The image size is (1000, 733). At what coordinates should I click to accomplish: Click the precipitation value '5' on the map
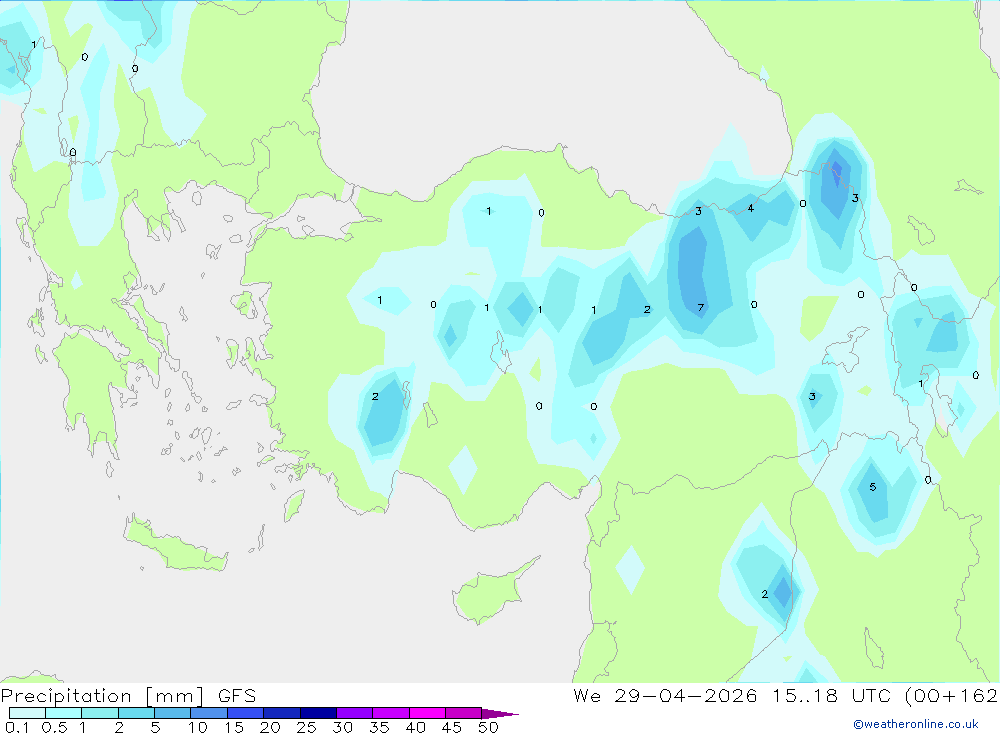(872, 487)
